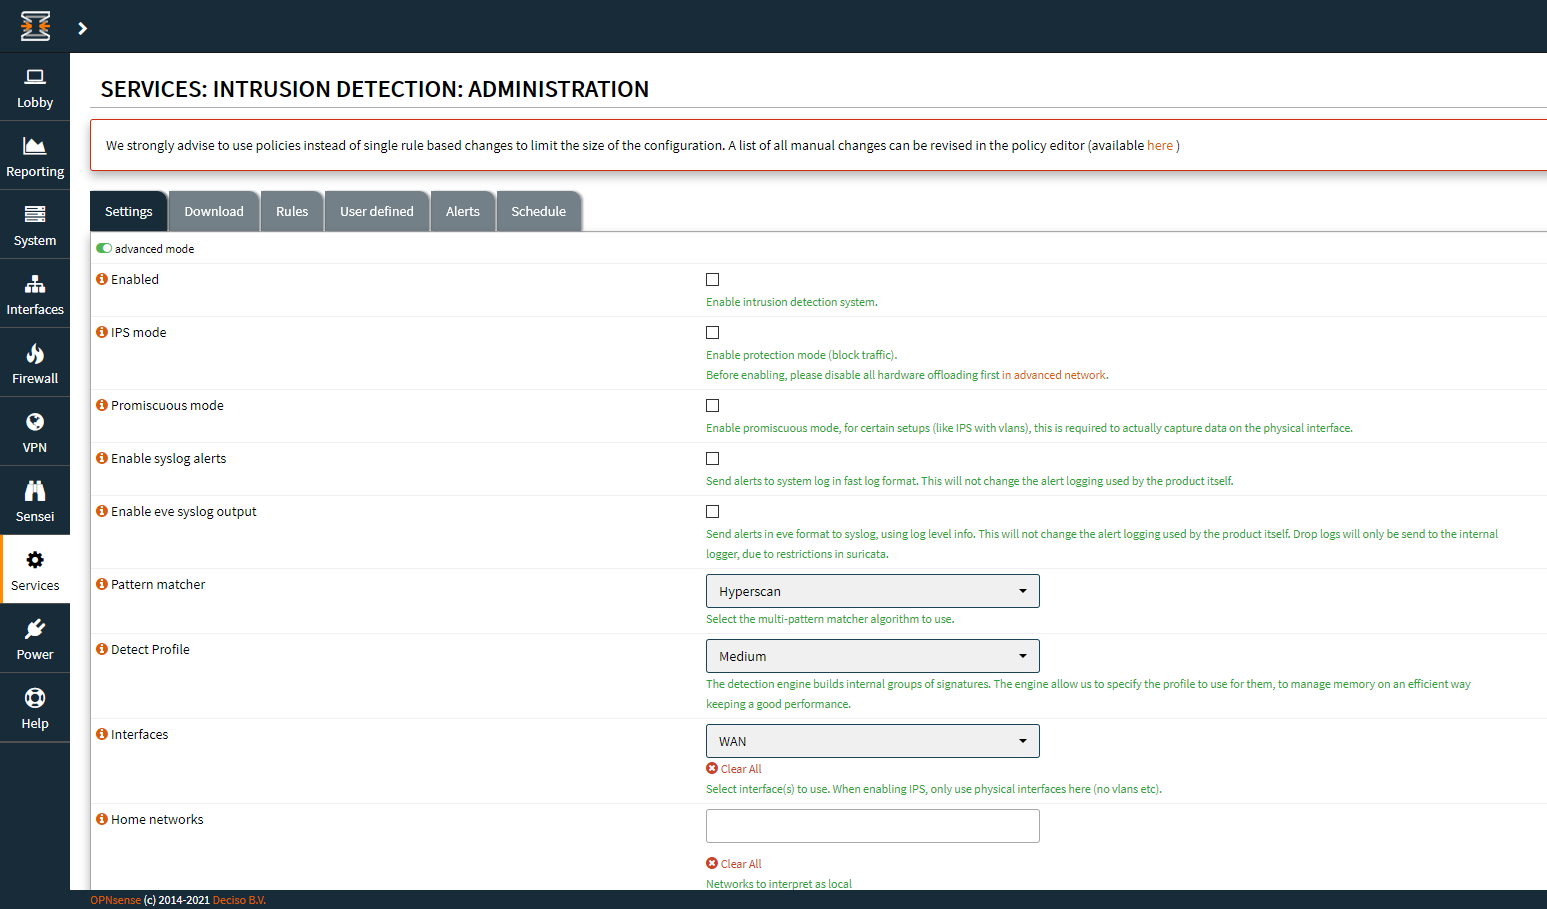Viewport: 1547px width, 909px height.
Task: Click the info icon beside IPS mode
Action: pos(102,332)
